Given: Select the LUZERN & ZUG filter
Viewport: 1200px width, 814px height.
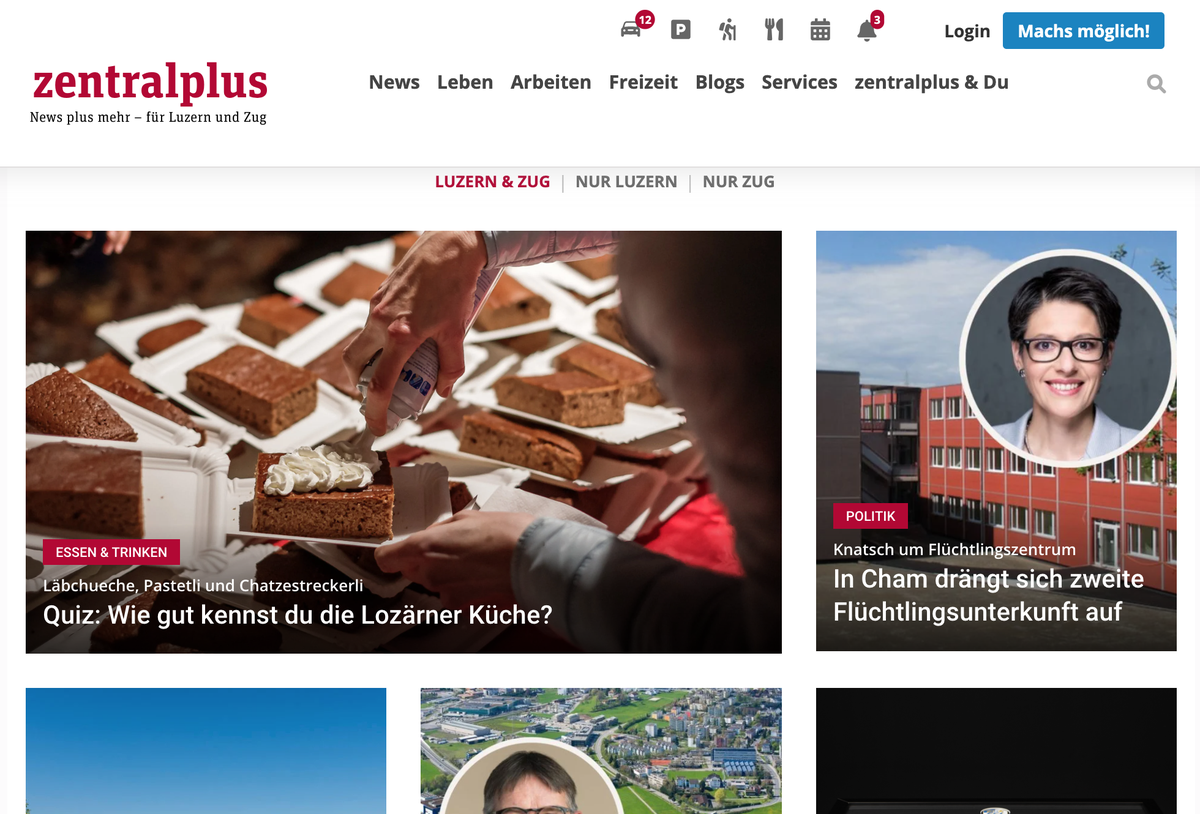Looking at the screenshot, I should 492,182.
